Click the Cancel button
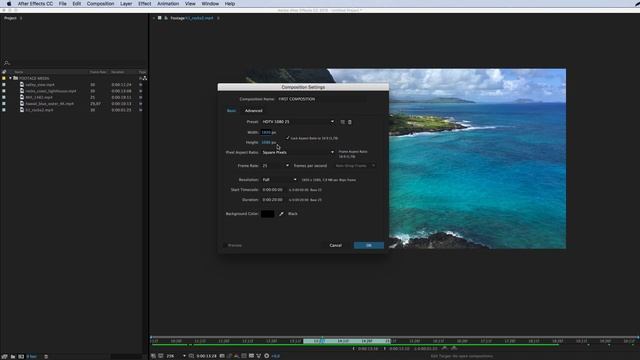 click(336, 245)
